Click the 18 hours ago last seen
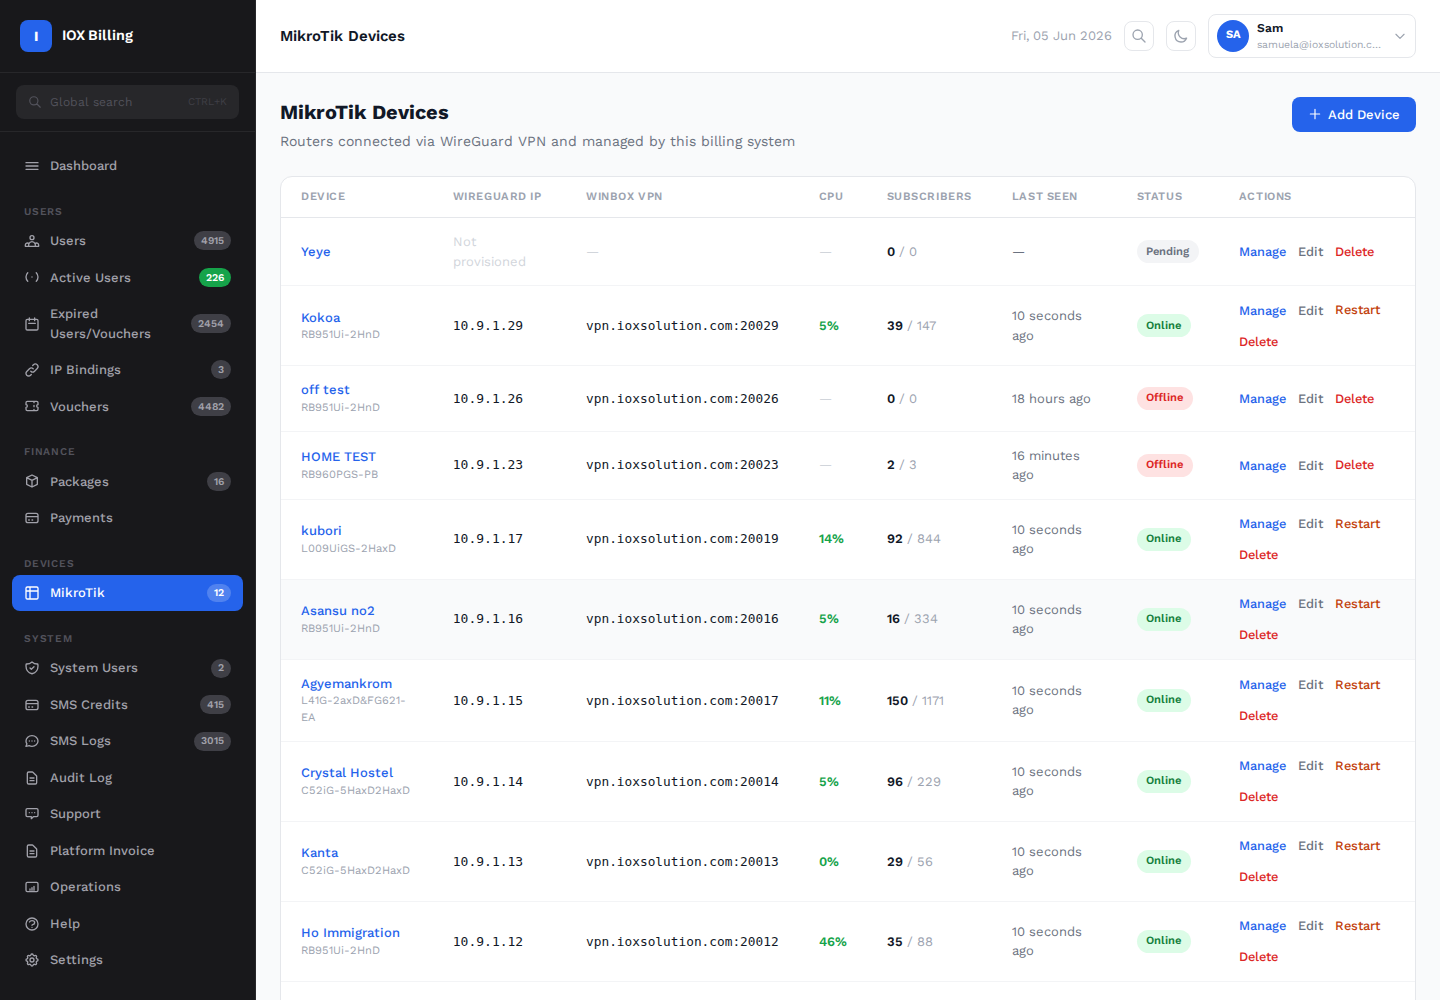The width and height of the screenshot is (1440, 1000). pos(1051,399)
